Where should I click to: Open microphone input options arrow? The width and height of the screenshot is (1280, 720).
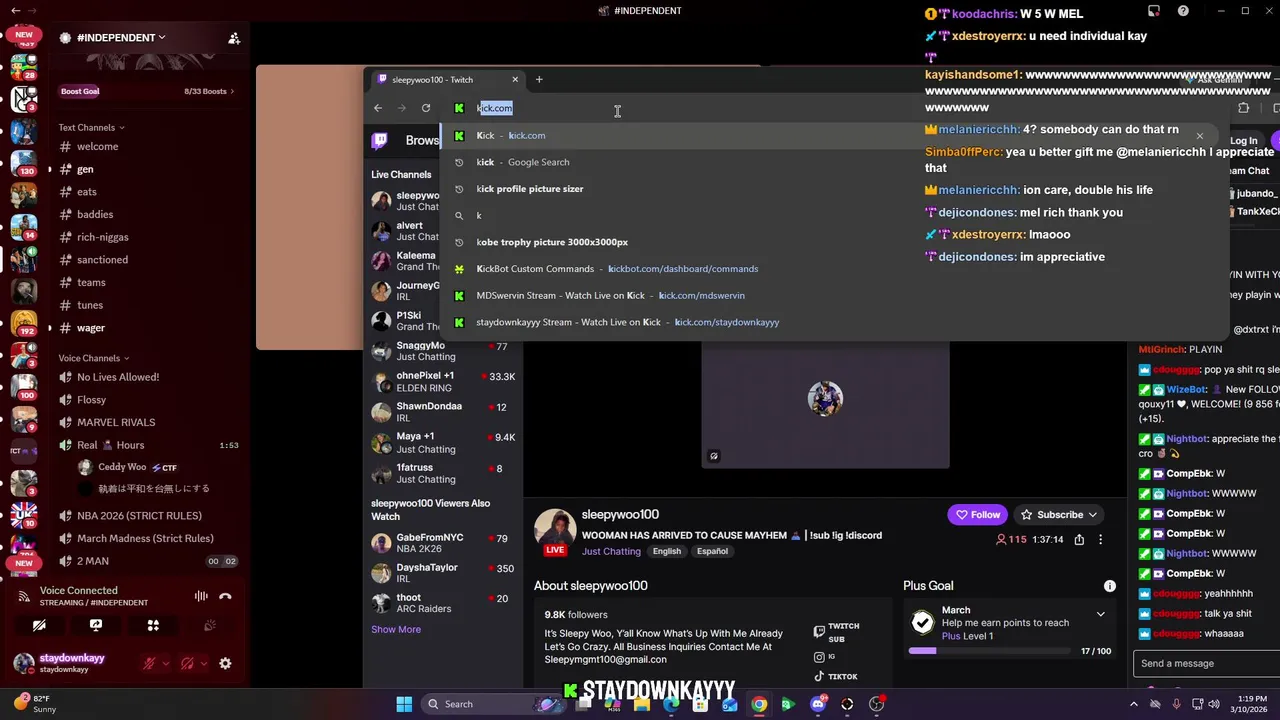[x=166, y=663]
